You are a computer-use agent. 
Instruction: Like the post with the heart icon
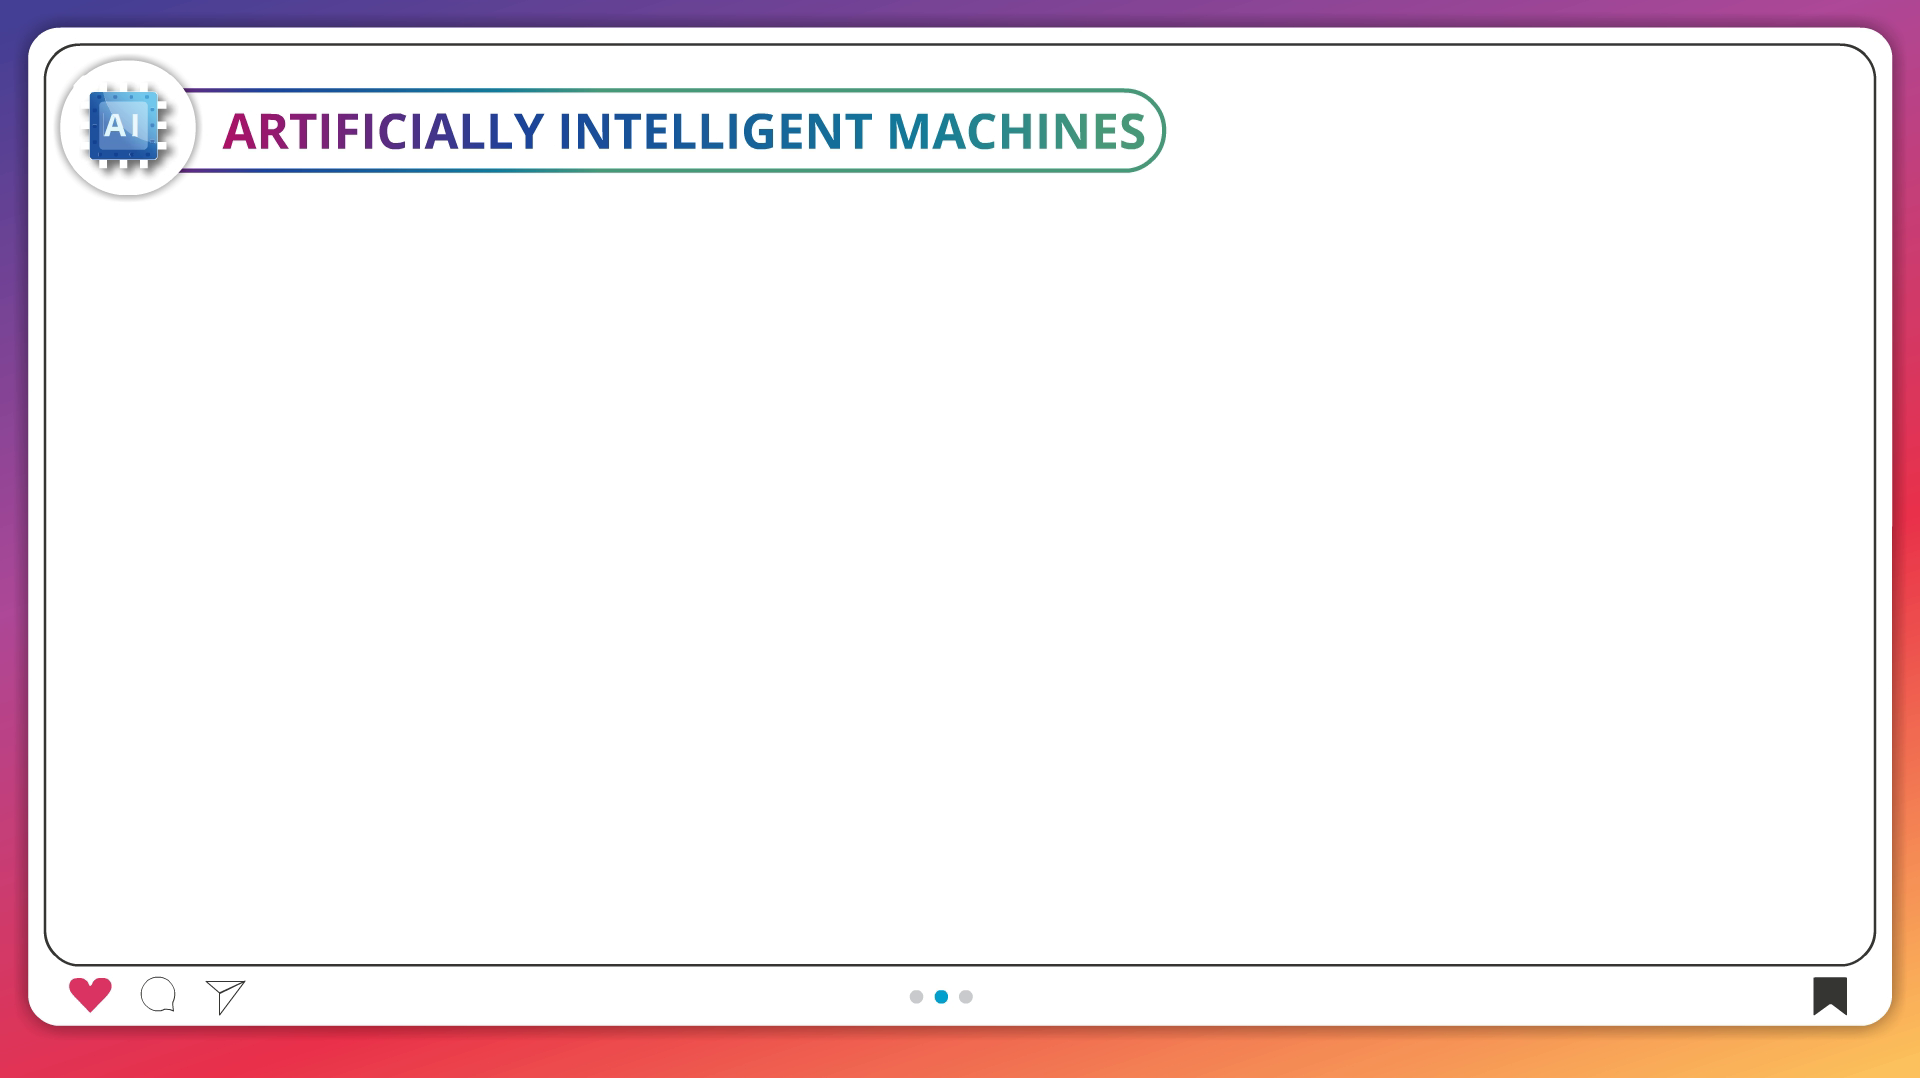point(90,994)
